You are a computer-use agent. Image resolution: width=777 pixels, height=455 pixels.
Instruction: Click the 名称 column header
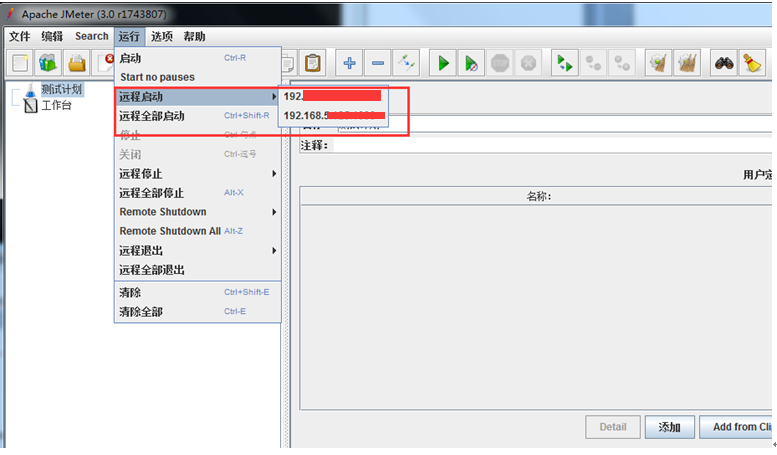pyautogui.click(x=538, y=196)
